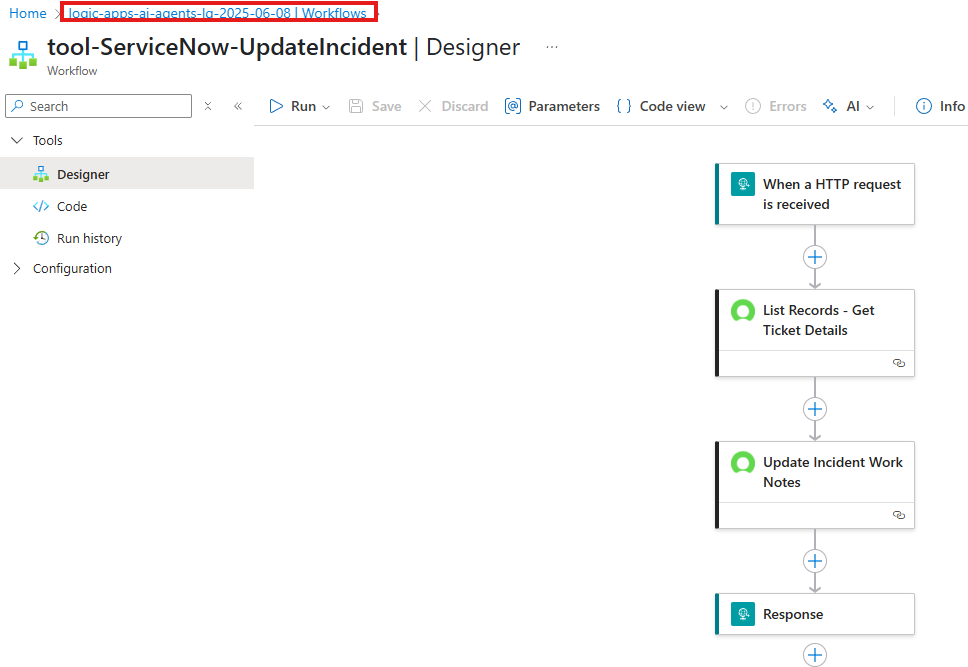Click the Save toolbar button
Screen dimensions: 968x667
click(375, 106)
